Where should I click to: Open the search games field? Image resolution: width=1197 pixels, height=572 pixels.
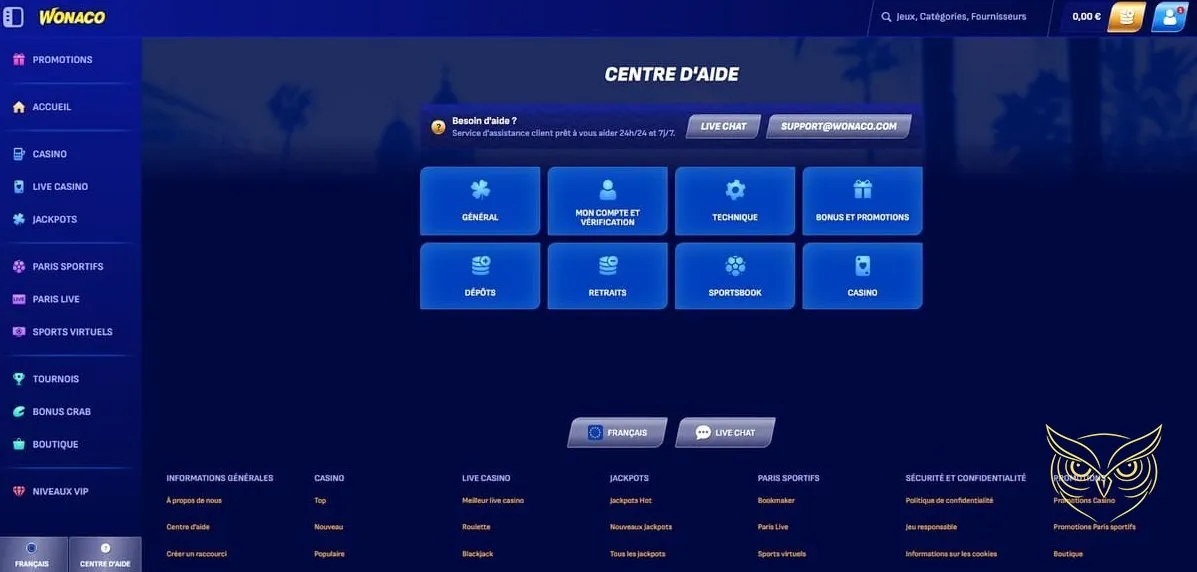pyautogui.click(x=960, y=16)
